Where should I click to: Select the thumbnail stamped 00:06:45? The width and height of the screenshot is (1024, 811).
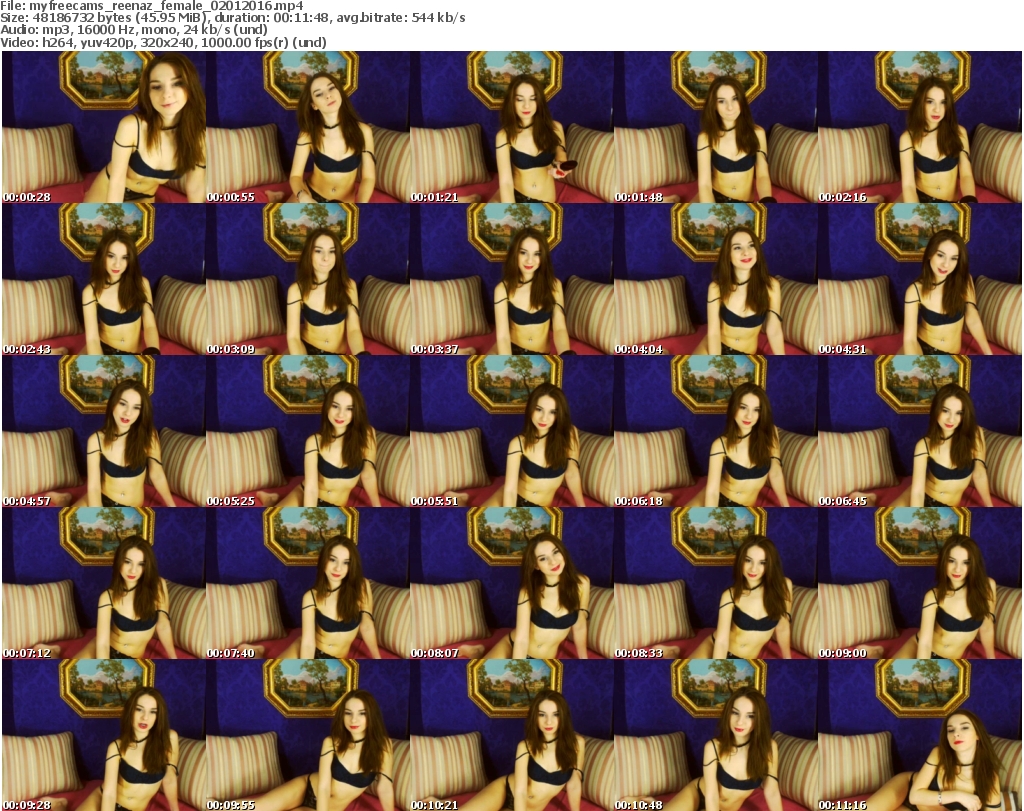pos(920,432)
